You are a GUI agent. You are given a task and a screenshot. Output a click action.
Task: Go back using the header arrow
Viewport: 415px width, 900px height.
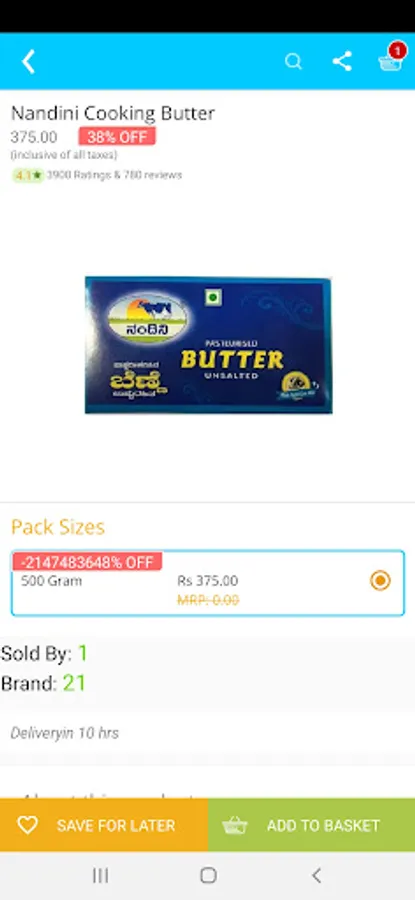[x=28, y=61]
